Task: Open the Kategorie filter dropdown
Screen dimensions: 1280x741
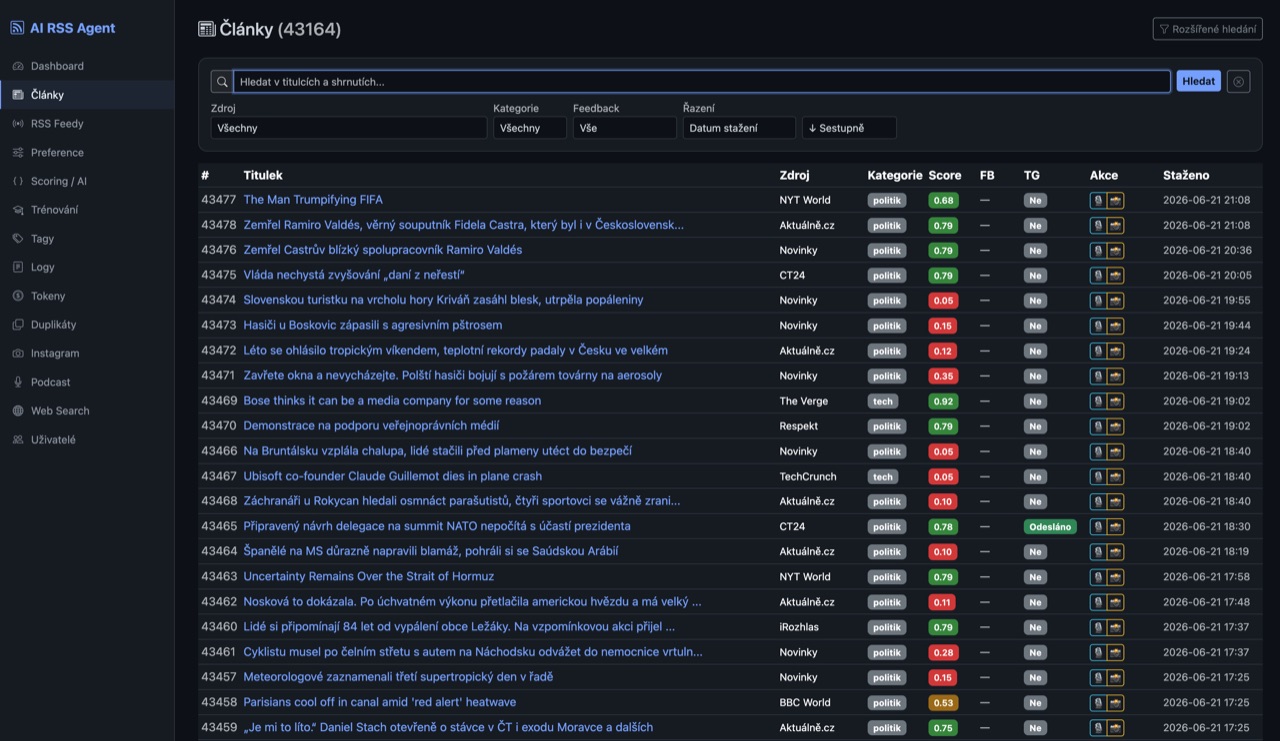Action: tap(530, 128)
